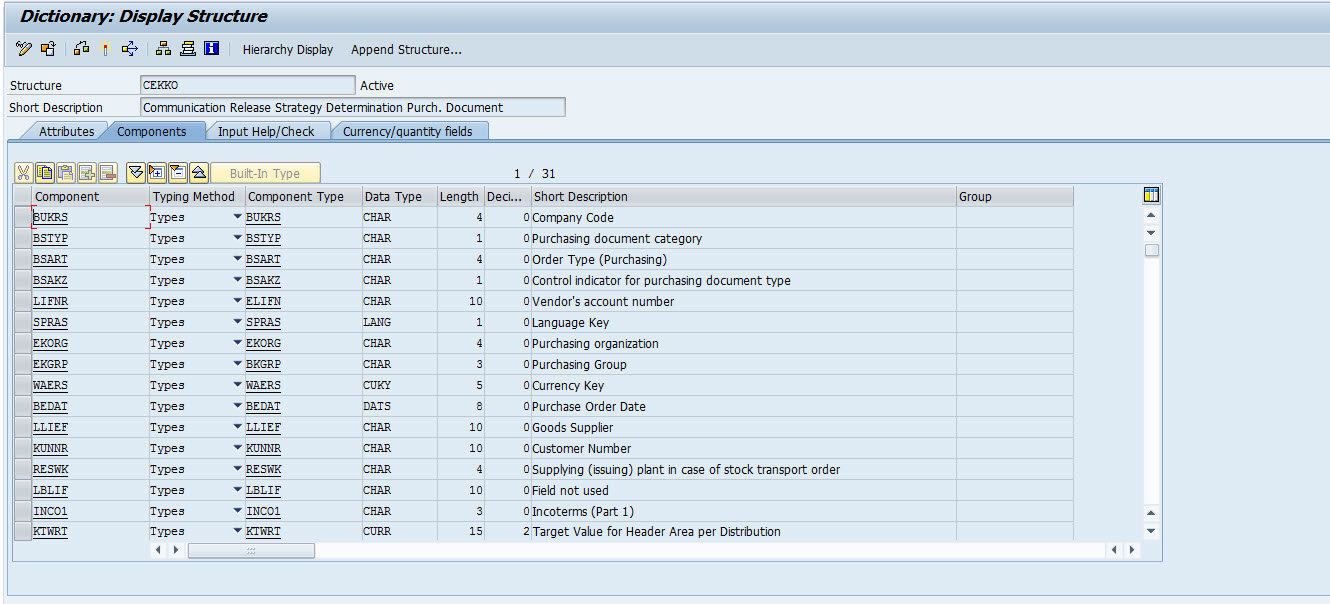Screen dimensions: 1330x604
Task: Click the Short Description column header
Action: click(743, 196)
